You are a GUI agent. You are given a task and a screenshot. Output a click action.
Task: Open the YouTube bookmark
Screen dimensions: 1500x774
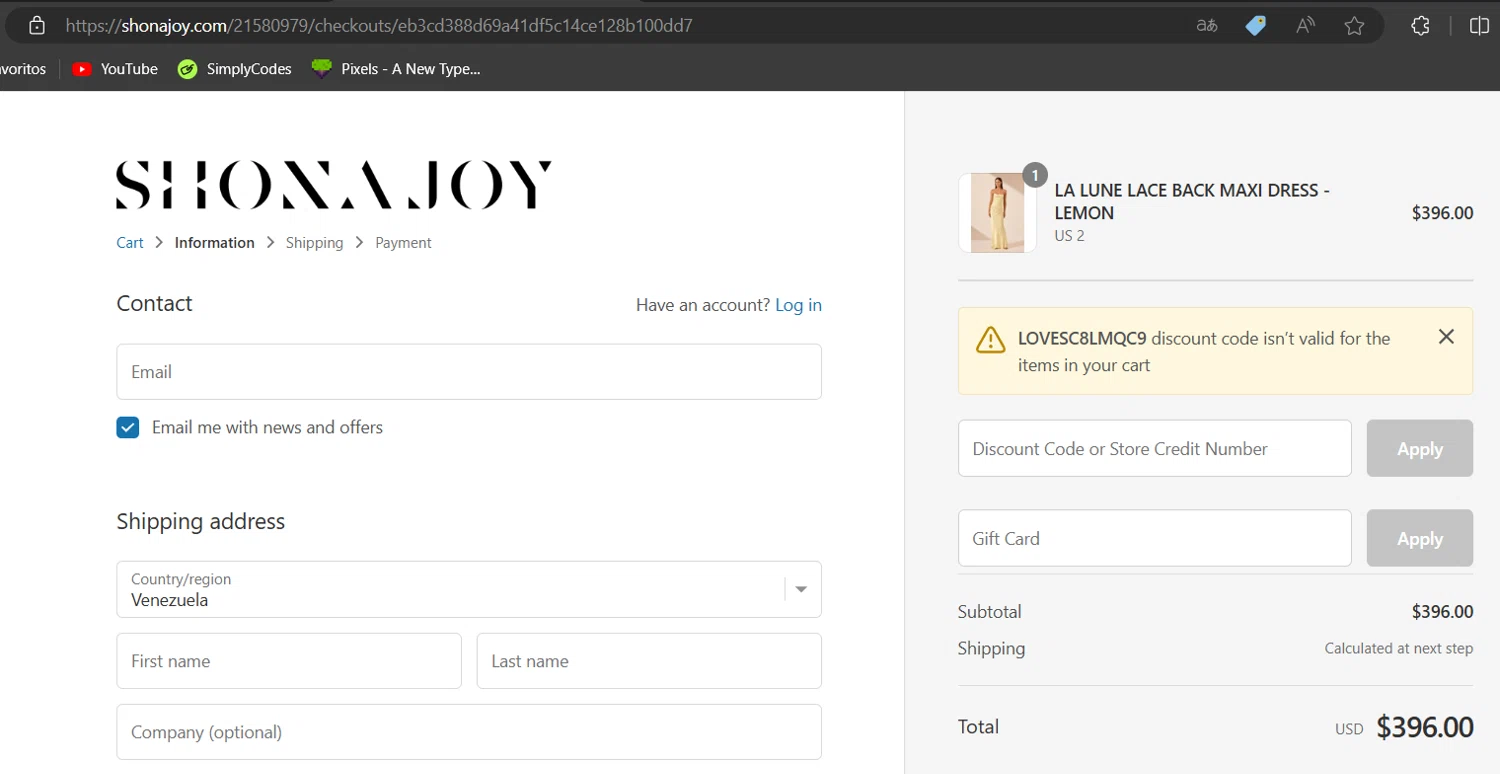115,69
